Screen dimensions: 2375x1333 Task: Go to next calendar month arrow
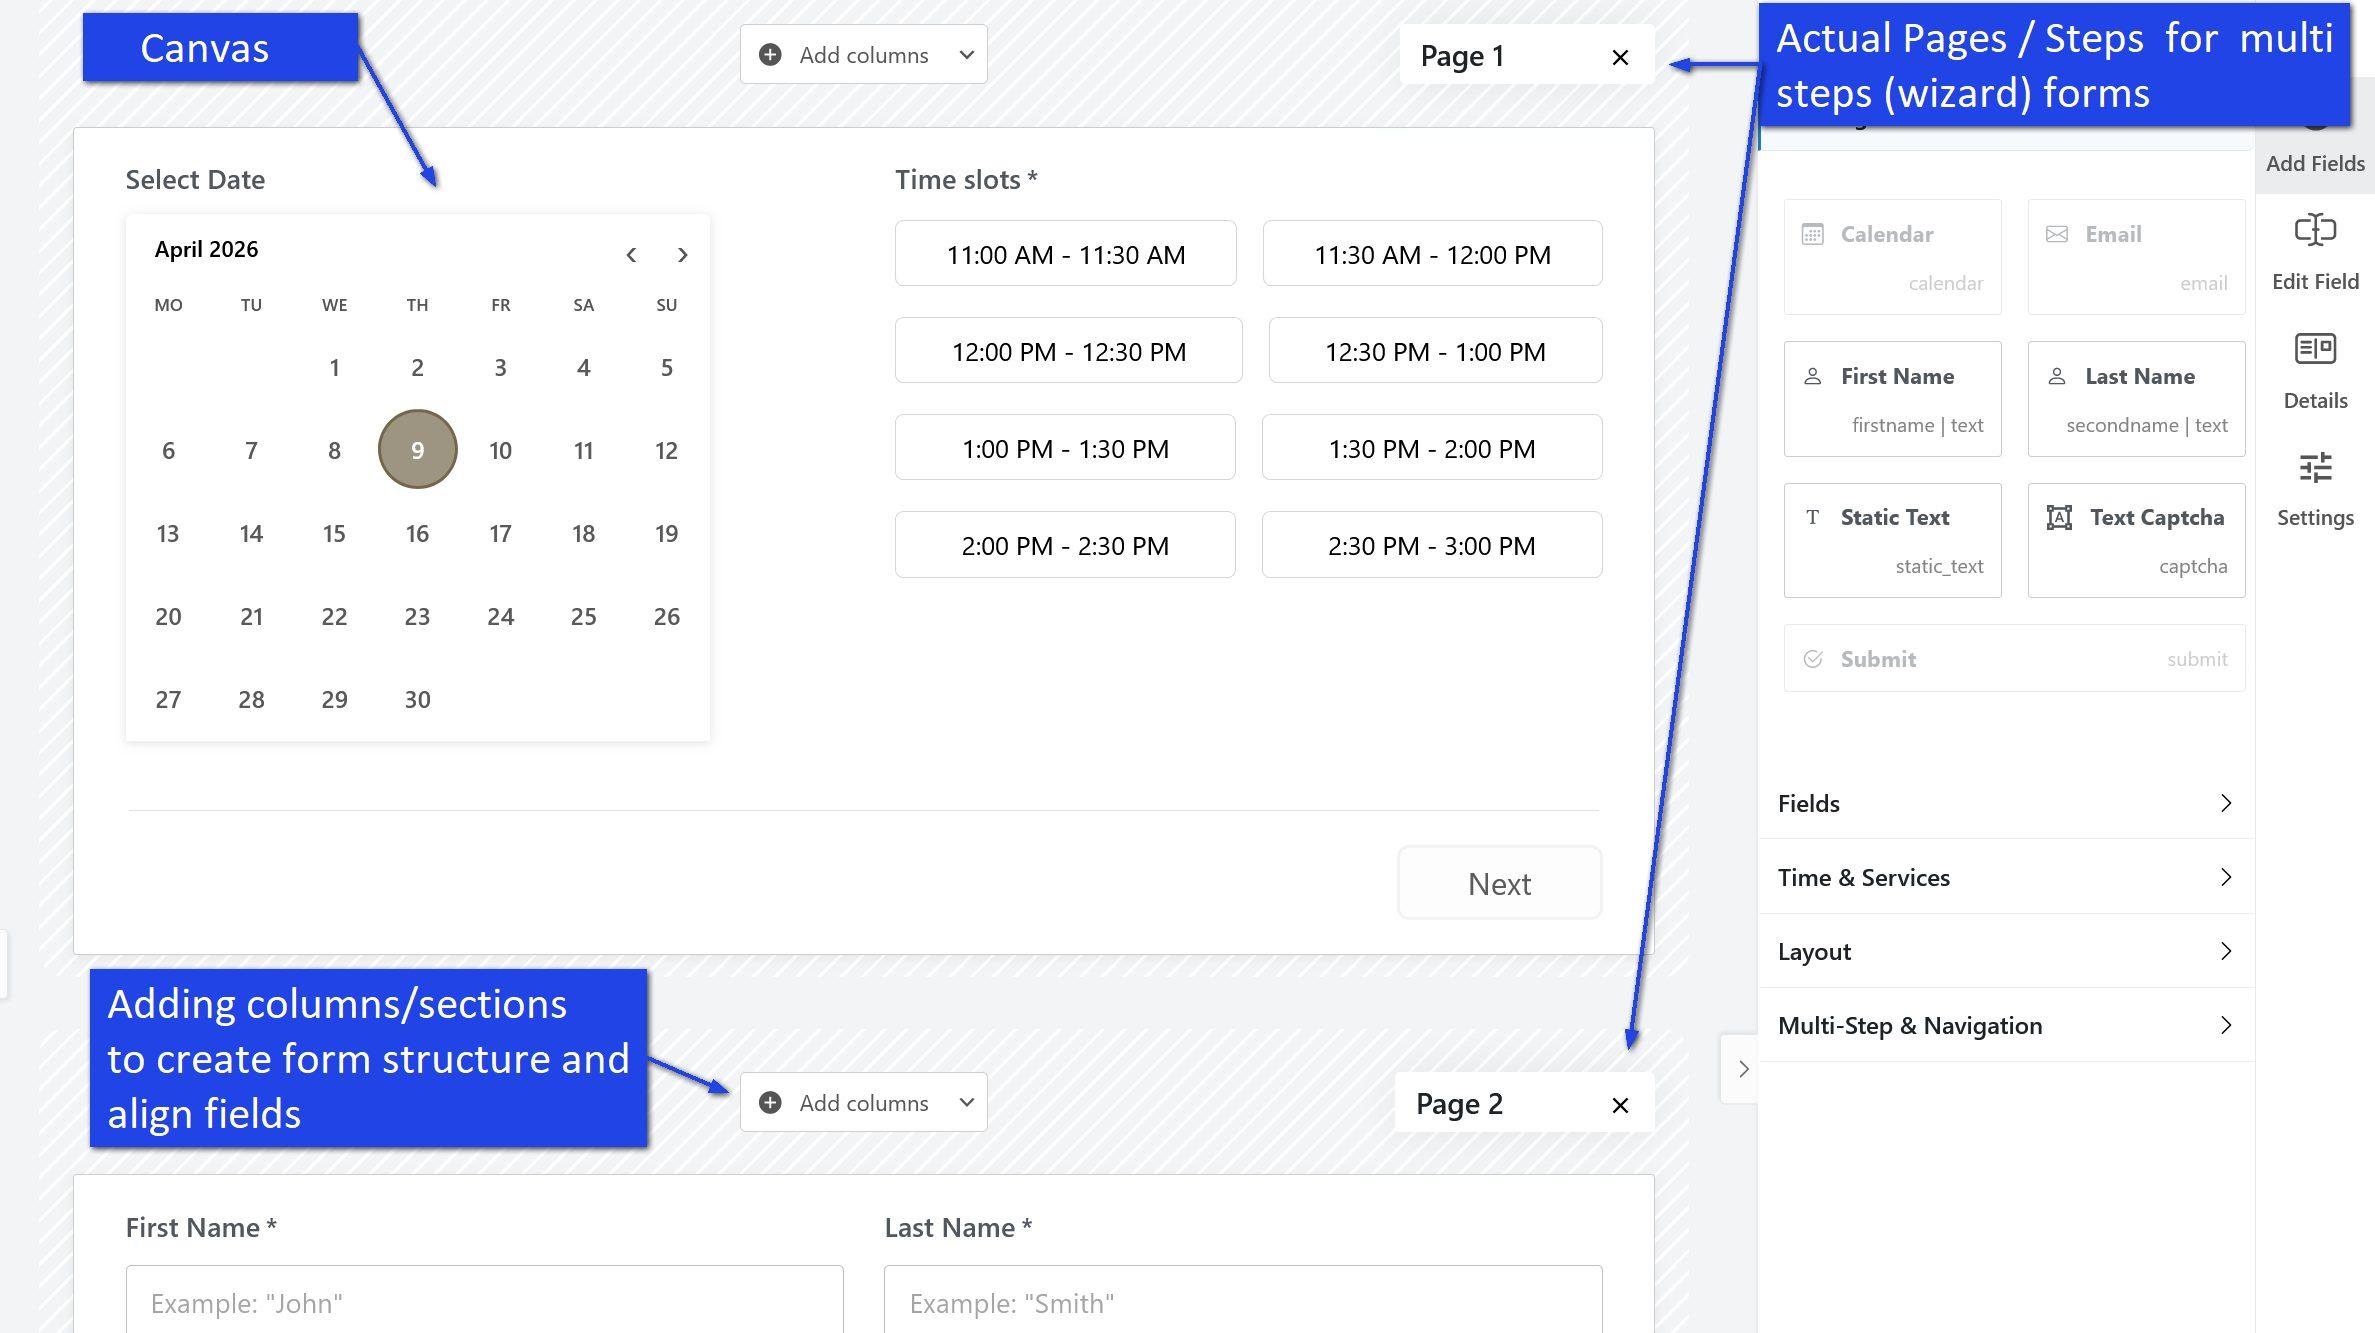click(x=682, y=255)
